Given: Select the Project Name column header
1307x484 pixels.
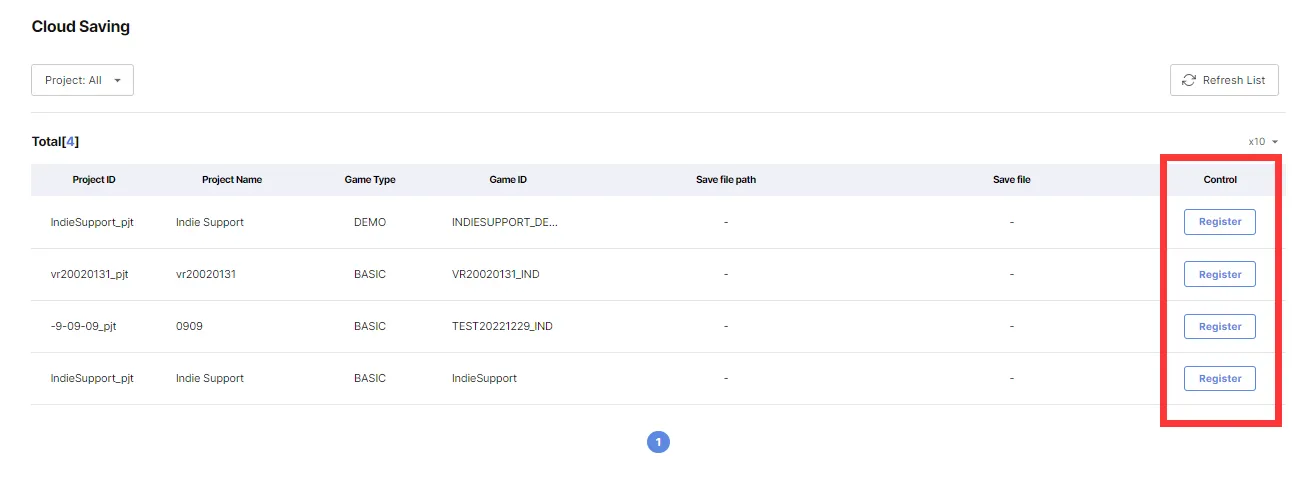Looking at the screenshot, I should tap(232, 180).
